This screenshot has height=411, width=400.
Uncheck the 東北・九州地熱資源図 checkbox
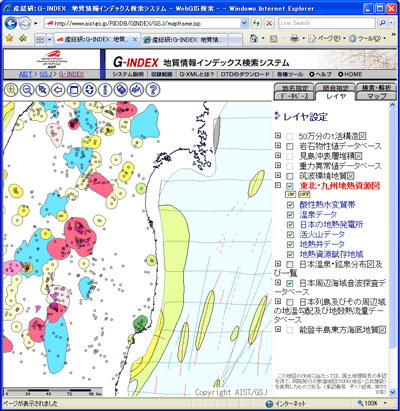click(290, 186)
